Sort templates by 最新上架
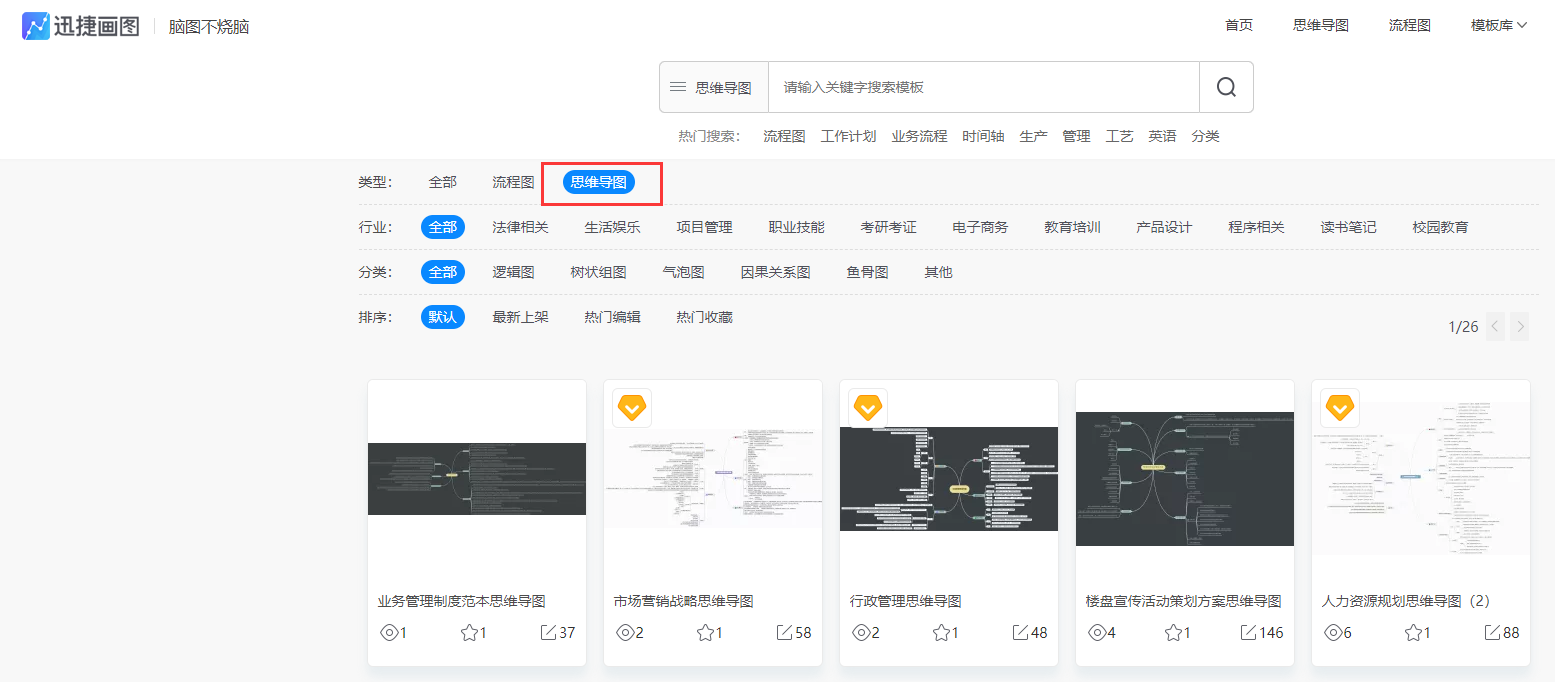The height and width of the screenshot is (682, 1555). 520,317
